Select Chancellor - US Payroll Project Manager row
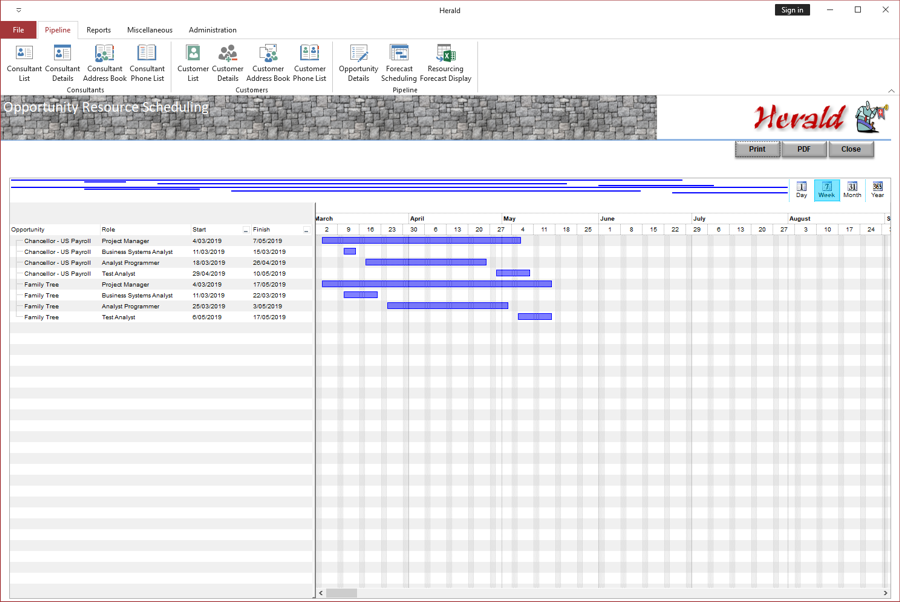900x602 pixels. (x=162, y=241)
